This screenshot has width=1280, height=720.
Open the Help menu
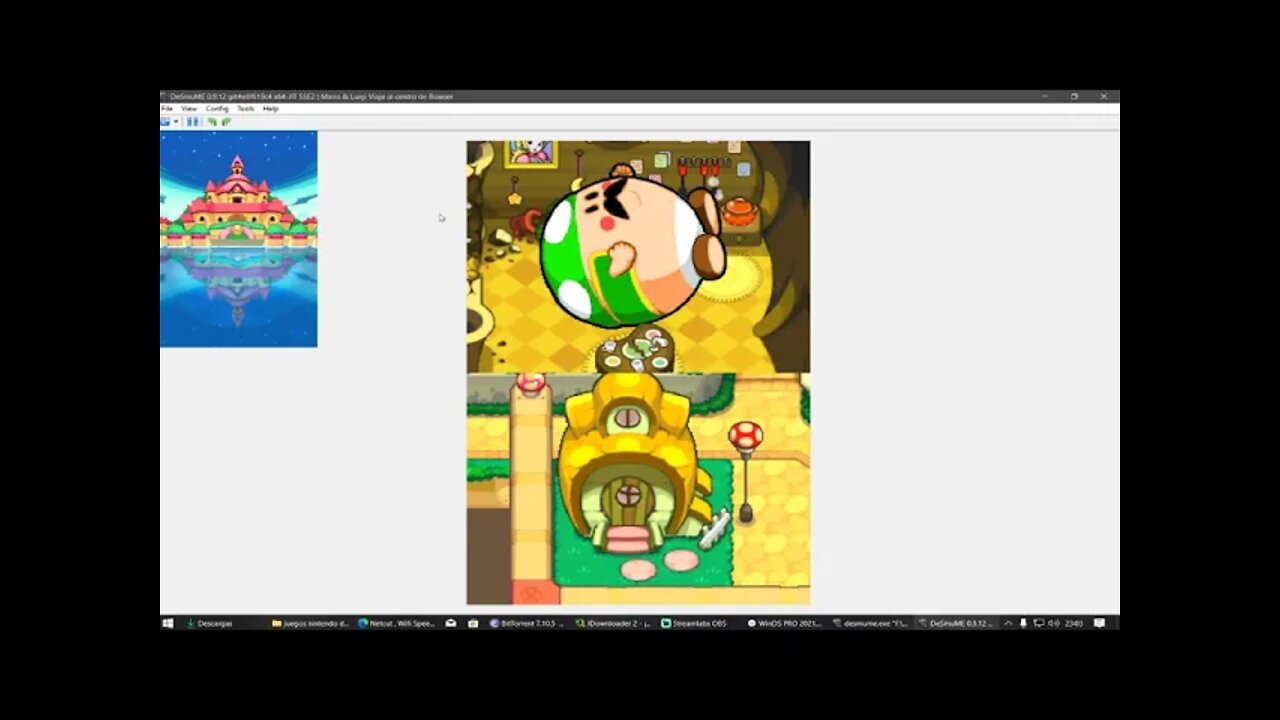pyautogui.click(x=270, y=108)
